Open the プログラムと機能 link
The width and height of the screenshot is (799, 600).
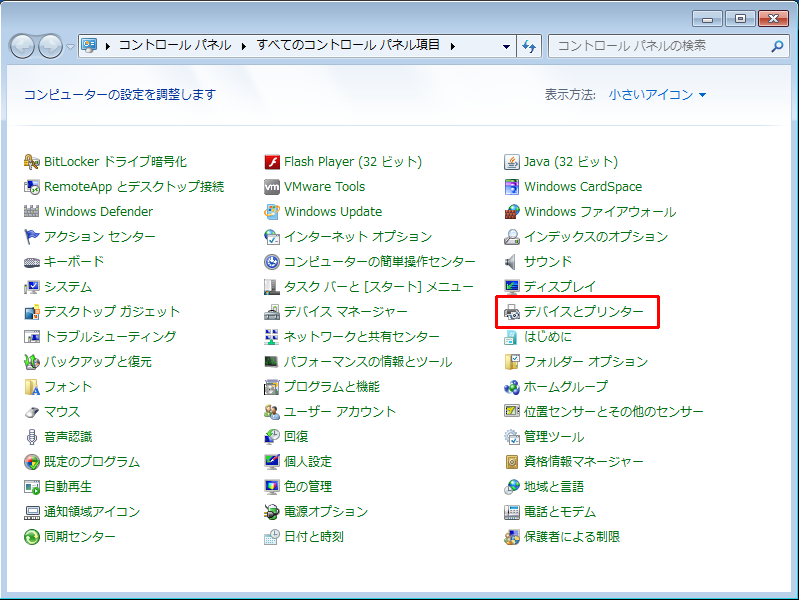(332, 387)
